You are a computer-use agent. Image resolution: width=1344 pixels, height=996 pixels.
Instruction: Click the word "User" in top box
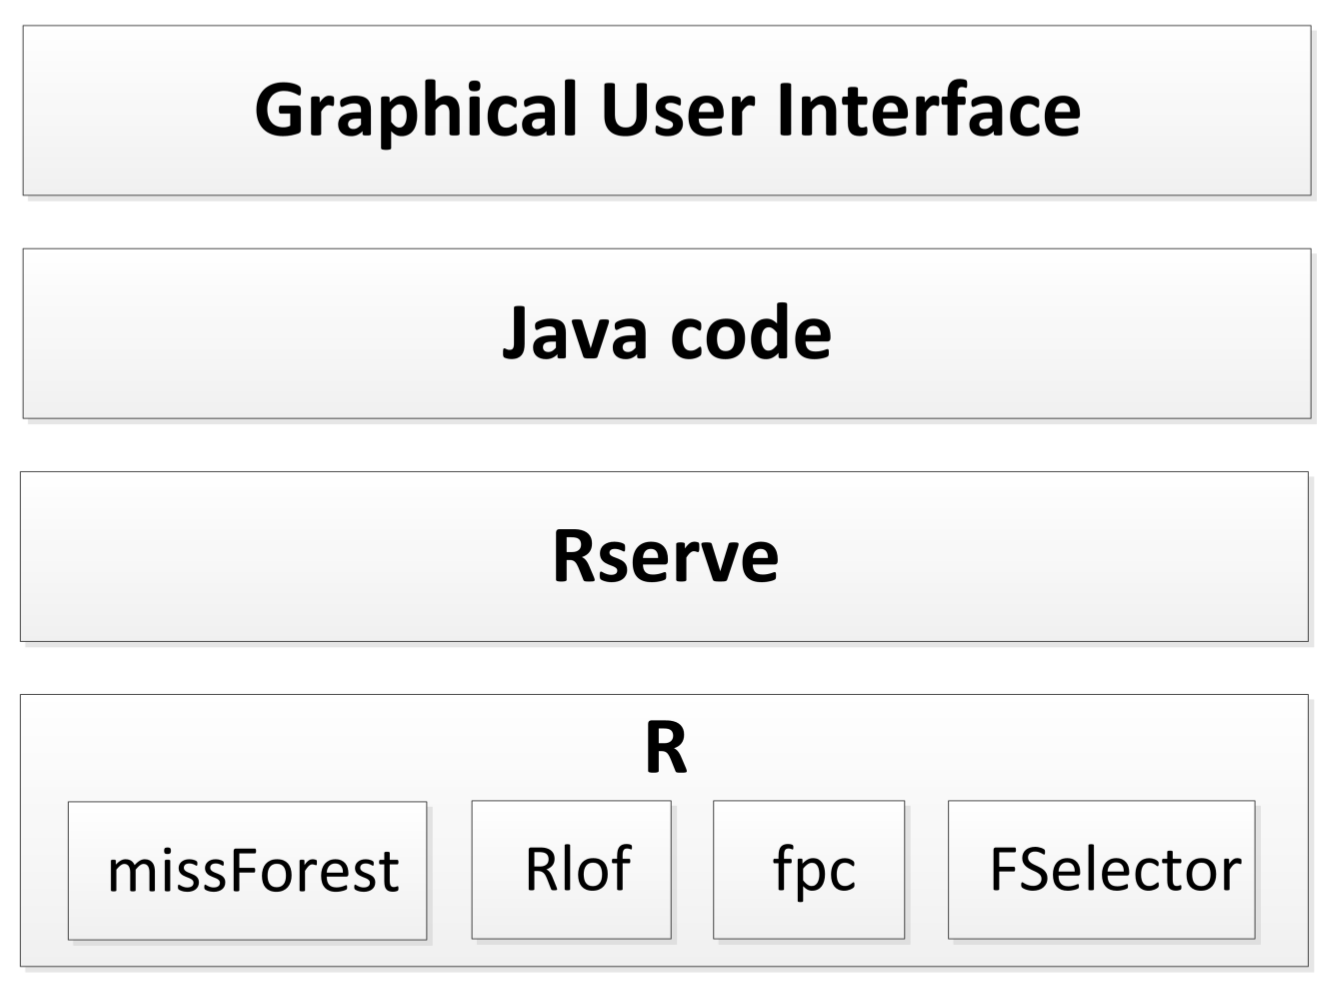(x=677, y=110)
